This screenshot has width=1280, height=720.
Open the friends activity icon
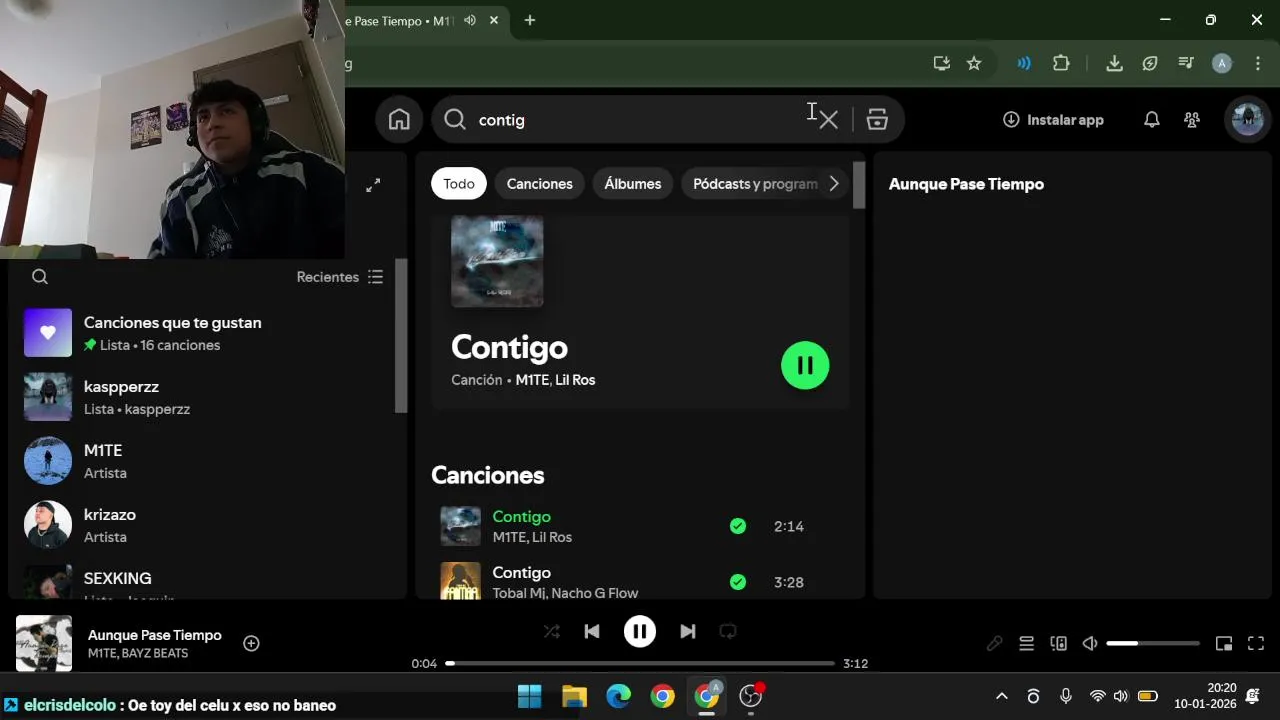pos(1192,120)
